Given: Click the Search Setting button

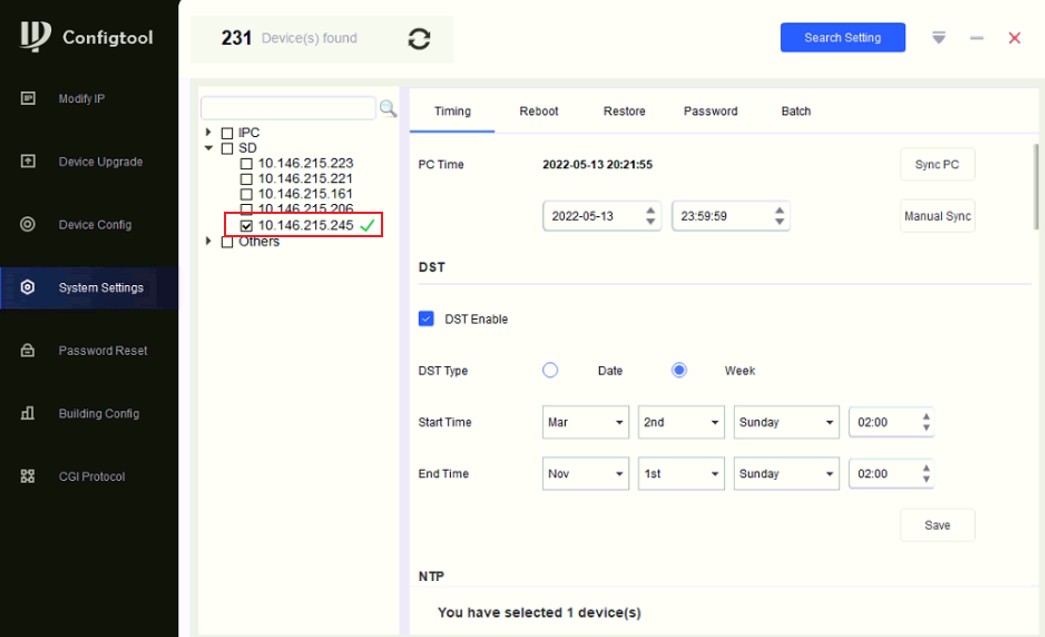Looking at the screenshot, I should (x=842, y=37).
